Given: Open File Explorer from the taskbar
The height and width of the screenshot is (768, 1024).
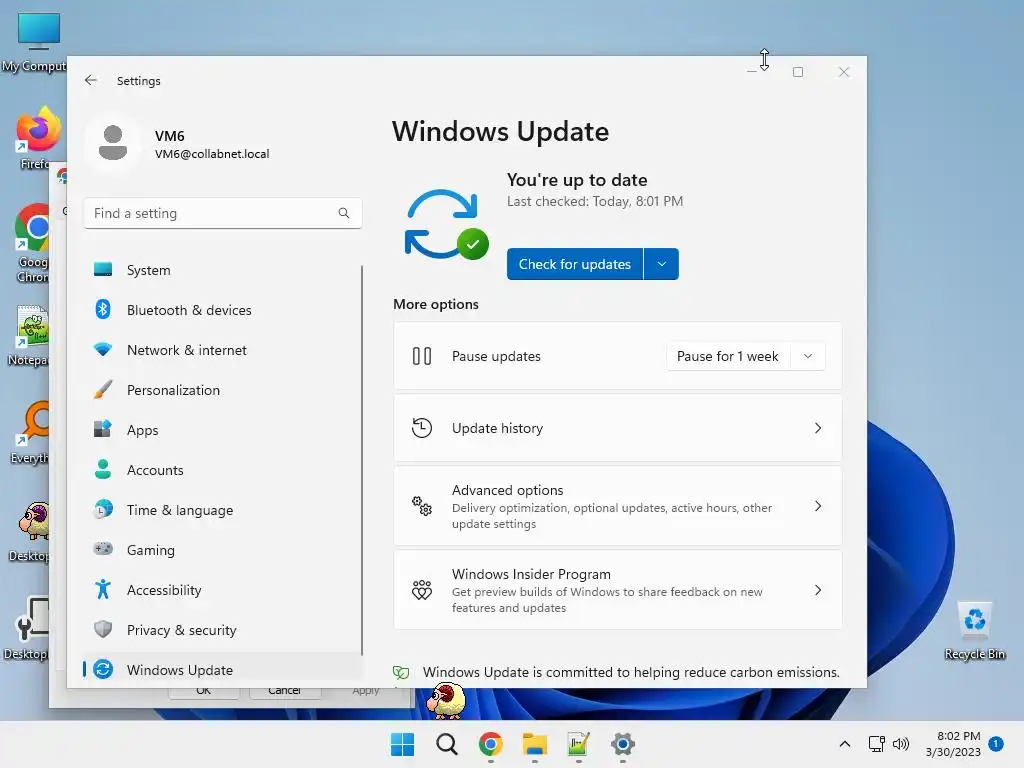Looking at the screenshot, I should coord(535,744).
